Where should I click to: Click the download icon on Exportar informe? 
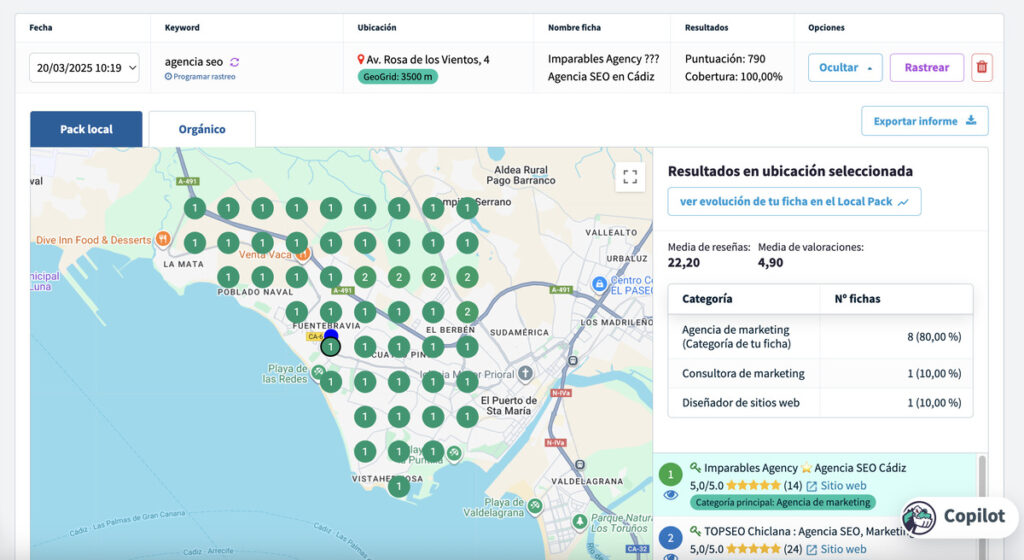(x=971, y=121)
